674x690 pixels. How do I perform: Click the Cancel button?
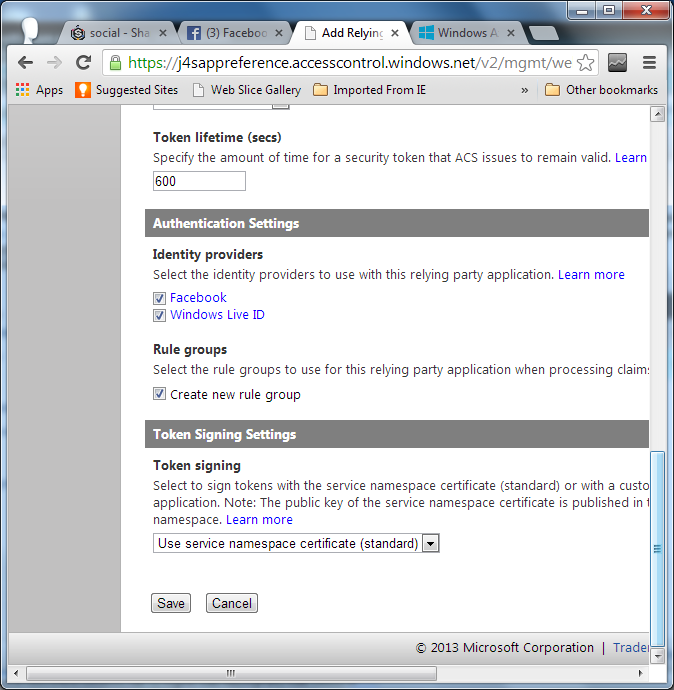pyautogui.click(x=232, y=603)
